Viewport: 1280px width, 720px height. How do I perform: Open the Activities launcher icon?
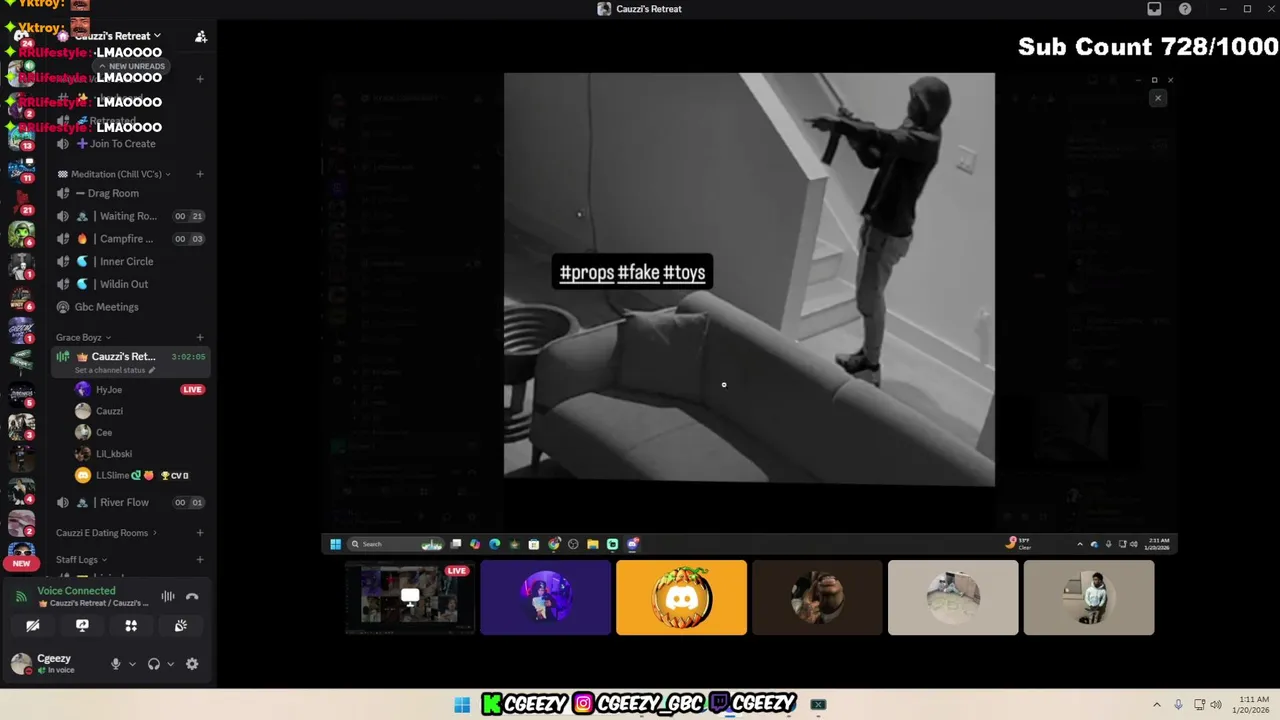[x=131, y=625]
